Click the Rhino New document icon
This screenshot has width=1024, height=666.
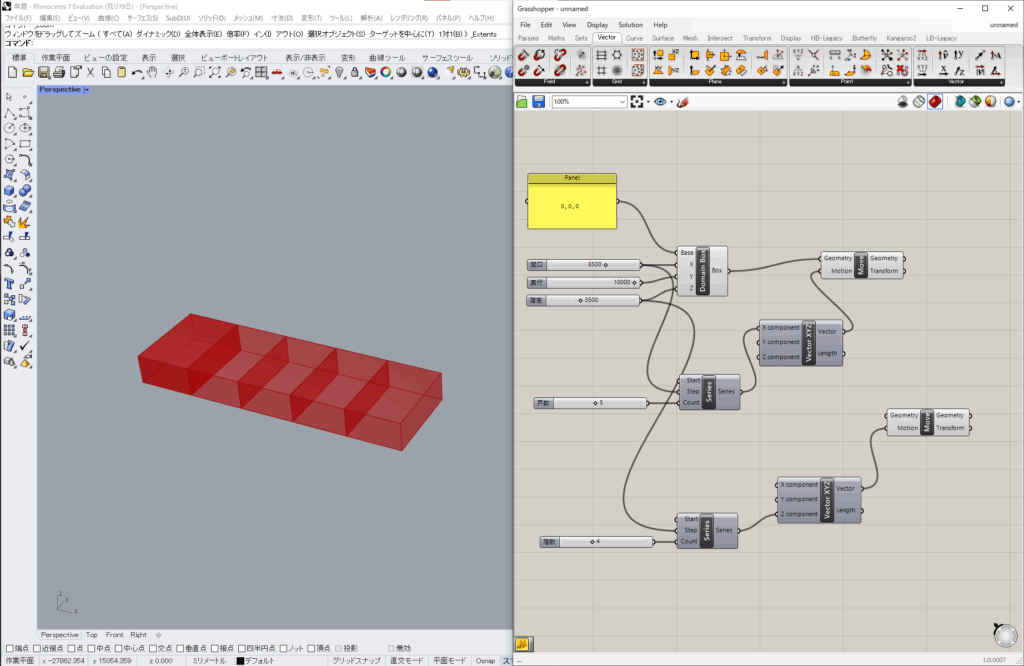point(10,73)
